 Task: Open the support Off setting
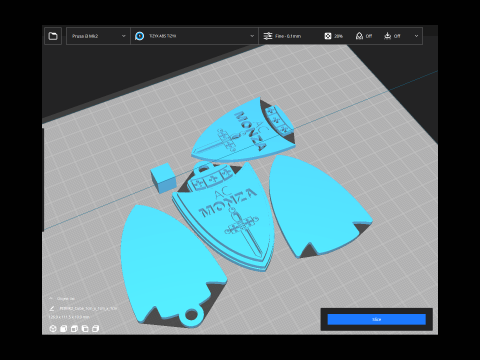364,36
